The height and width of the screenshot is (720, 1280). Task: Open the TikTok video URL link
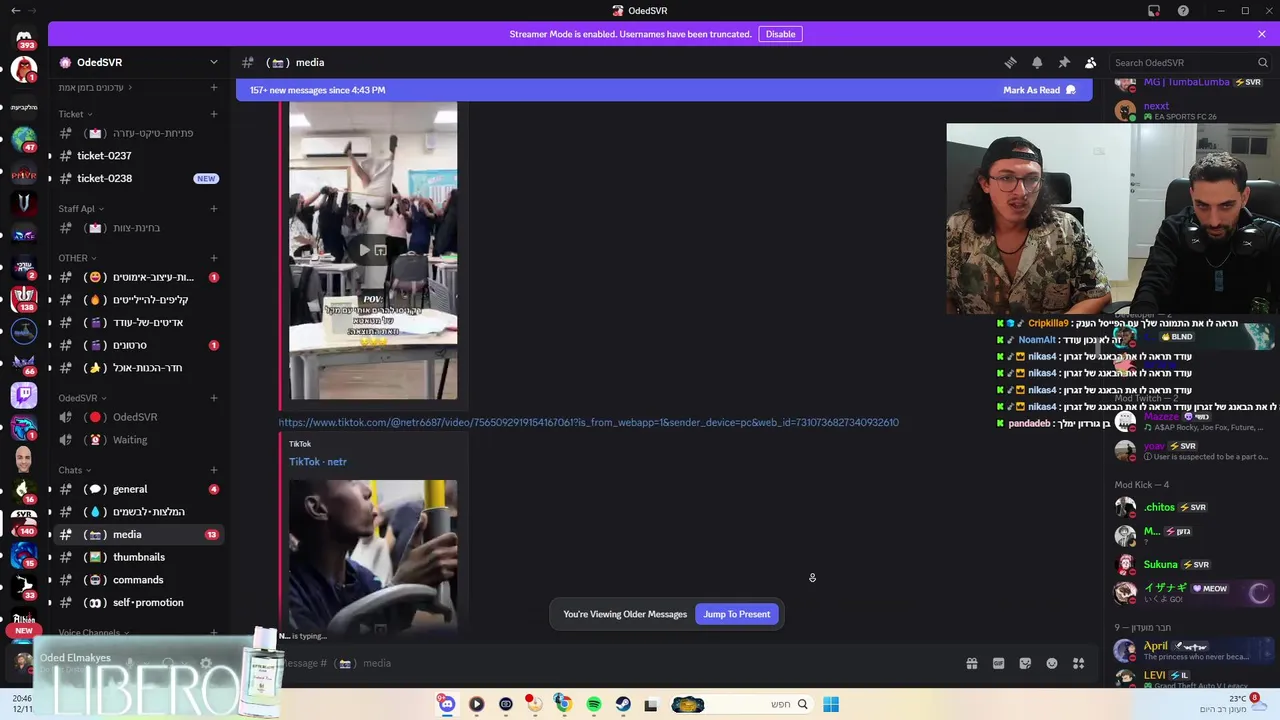588,422
